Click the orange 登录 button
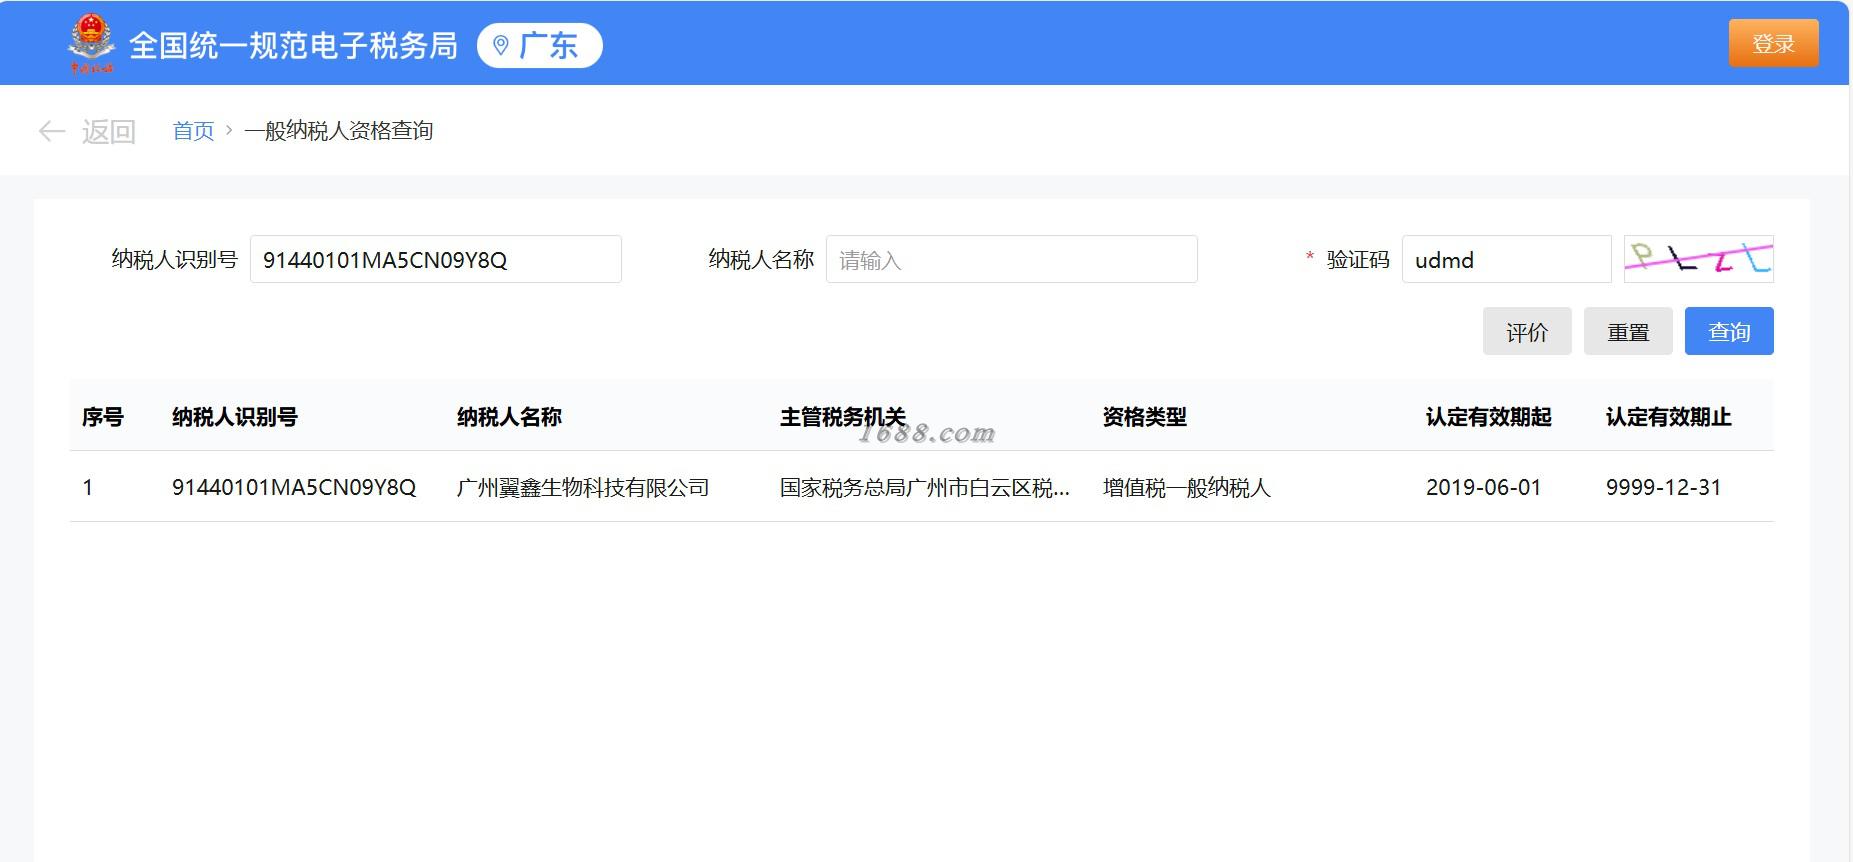Image resolution: width=1853 pixels, height=862 pixels. coord(1773,44)
